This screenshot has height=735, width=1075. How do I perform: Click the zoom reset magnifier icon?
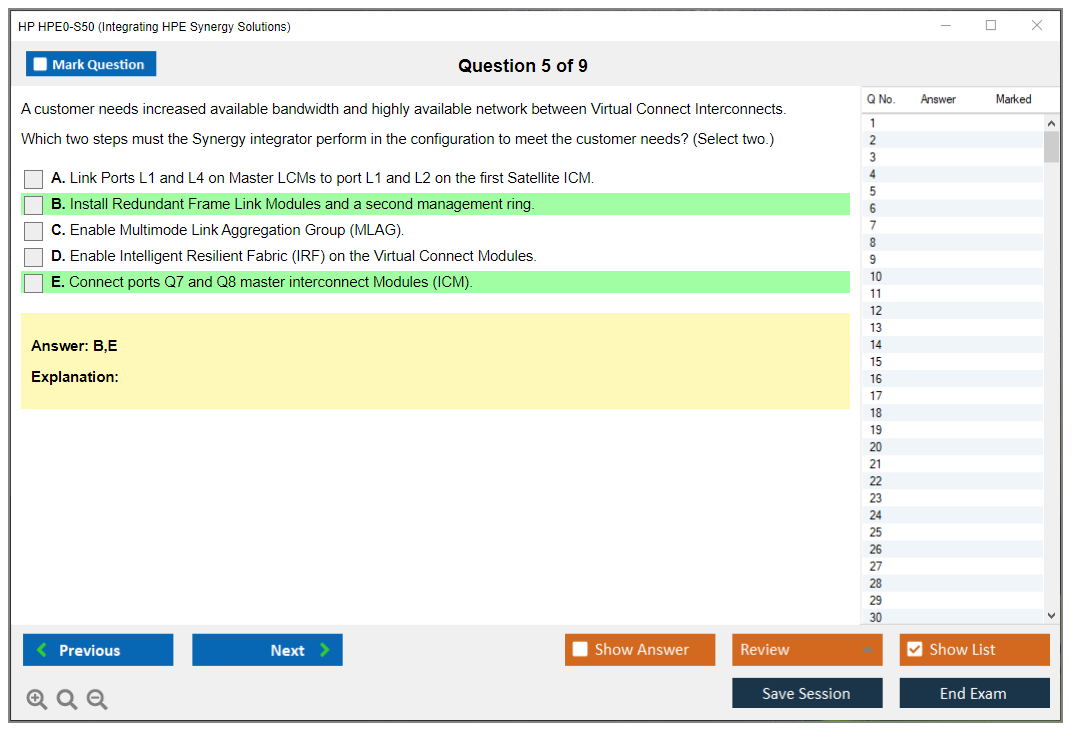67,700
